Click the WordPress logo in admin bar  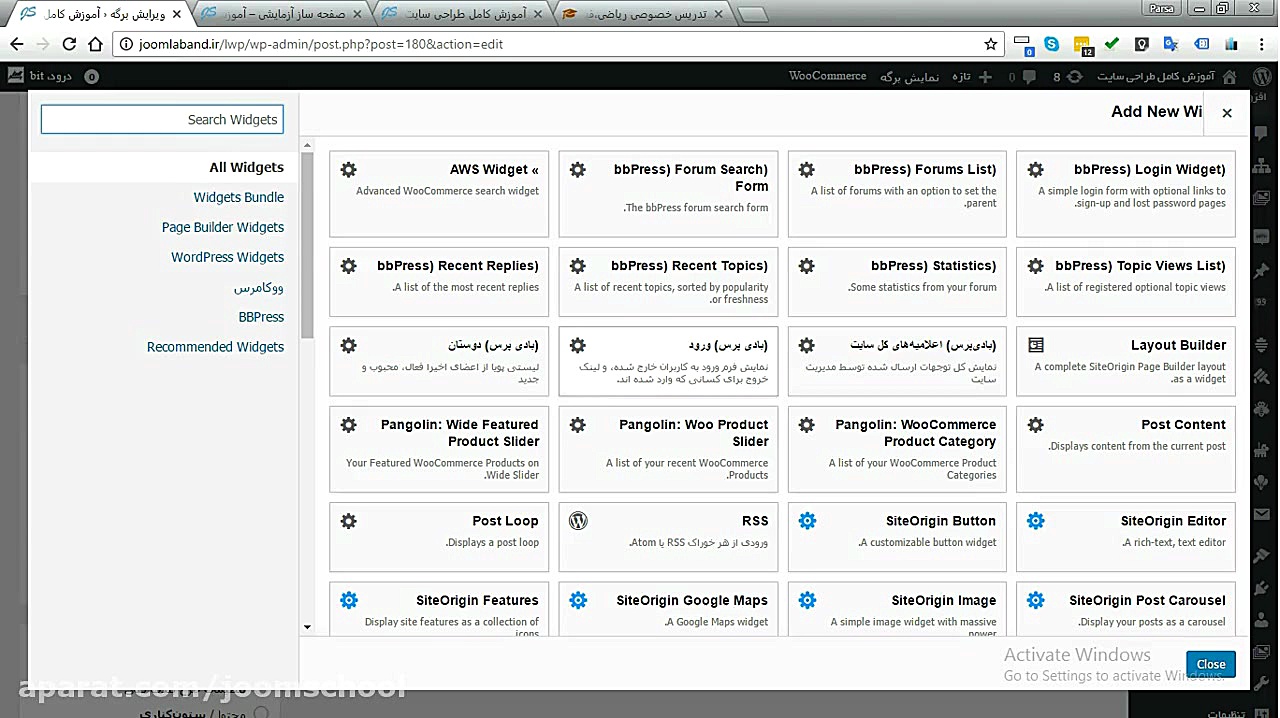tap(1261, 76)
